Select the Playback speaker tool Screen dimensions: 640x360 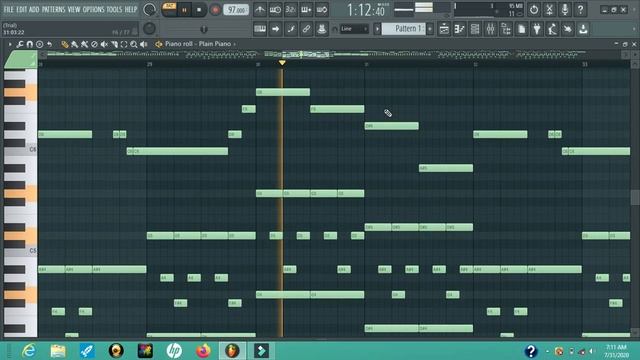144,44
